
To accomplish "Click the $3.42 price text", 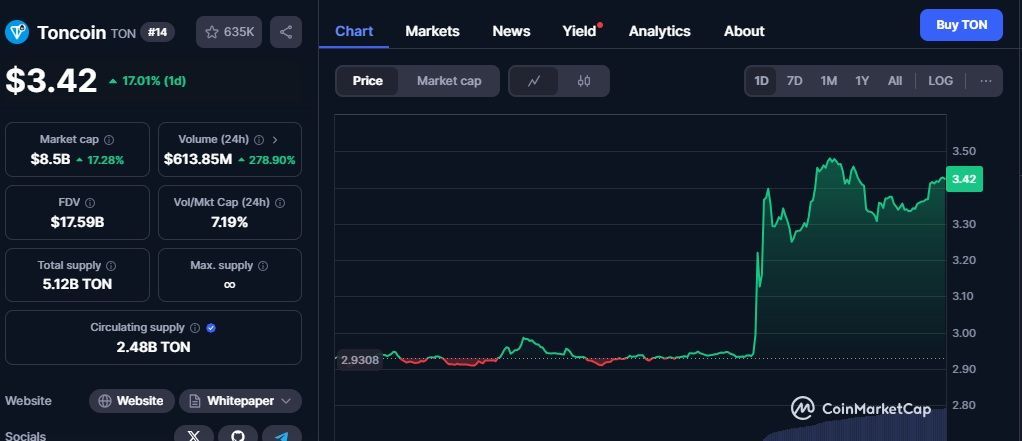I will (51, 81).
